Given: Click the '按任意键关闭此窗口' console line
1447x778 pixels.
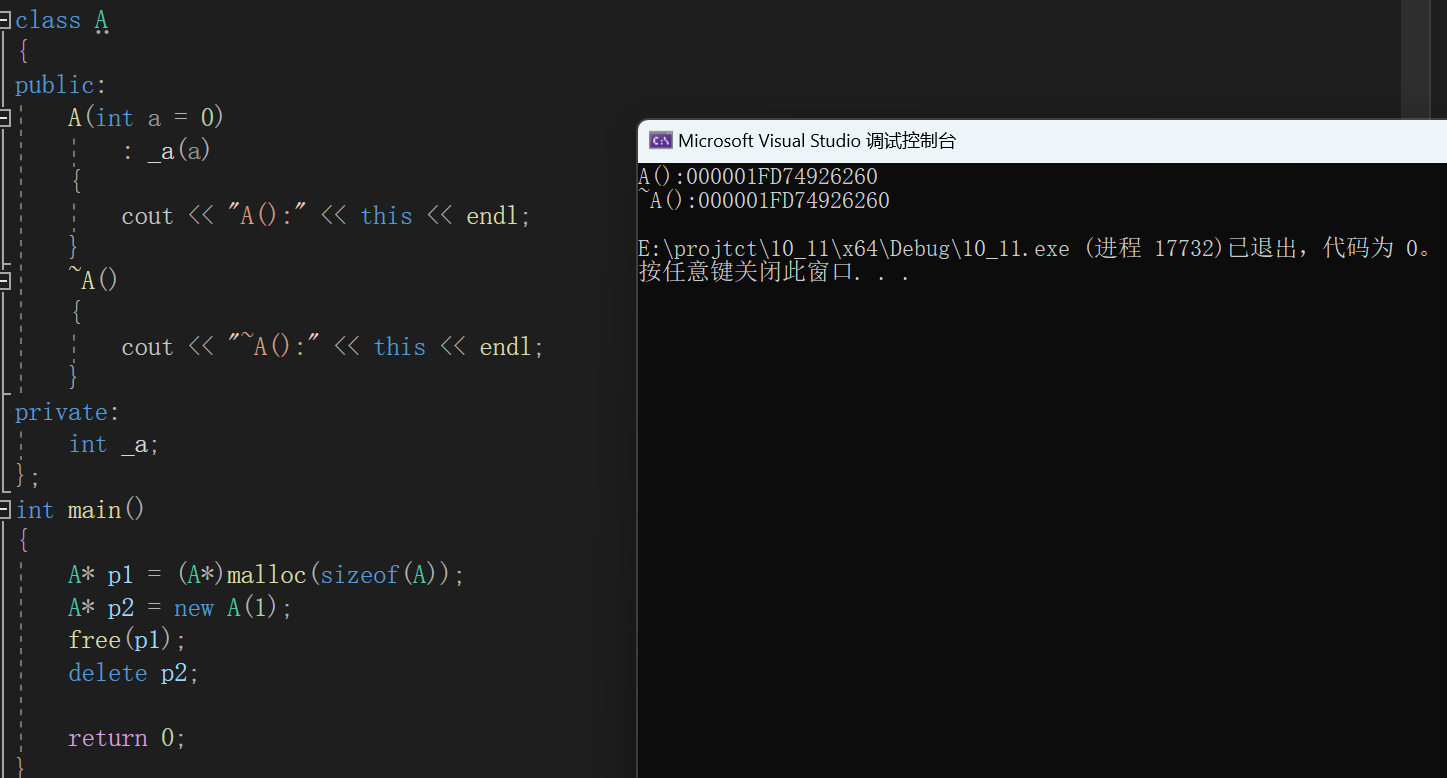Looking at the screenshot, I should point(774,272).
